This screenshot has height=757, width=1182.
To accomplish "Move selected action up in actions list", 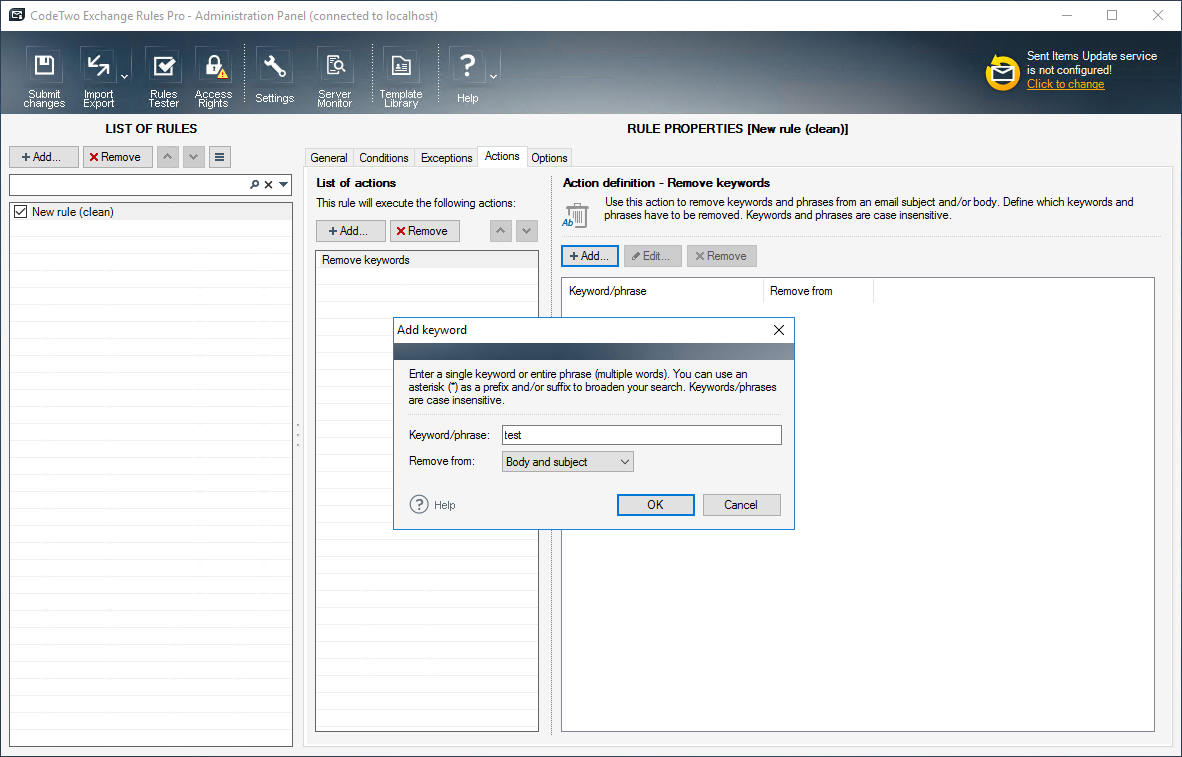I will click(501, 231).
